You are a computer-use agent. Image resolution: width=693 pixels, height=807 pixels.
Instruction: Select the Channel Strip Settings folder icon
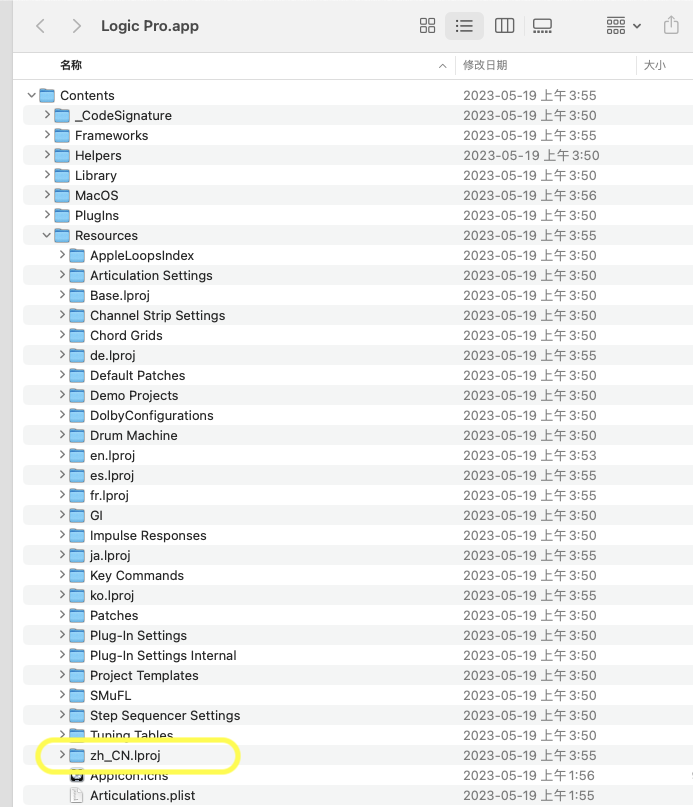pos(77,315)
